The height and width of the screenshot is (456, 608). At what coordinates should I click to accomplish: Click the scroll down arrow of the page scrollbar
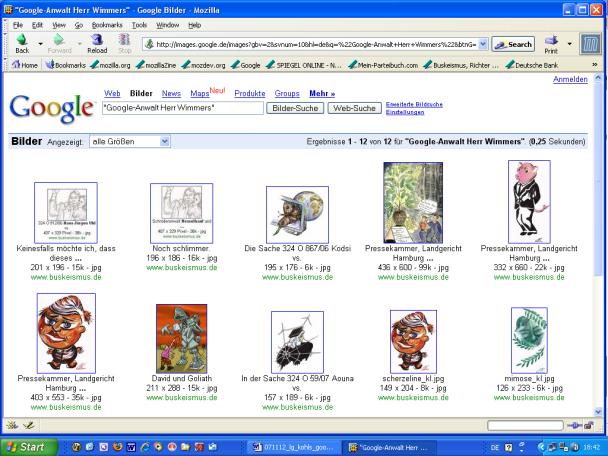coord(598,412)
